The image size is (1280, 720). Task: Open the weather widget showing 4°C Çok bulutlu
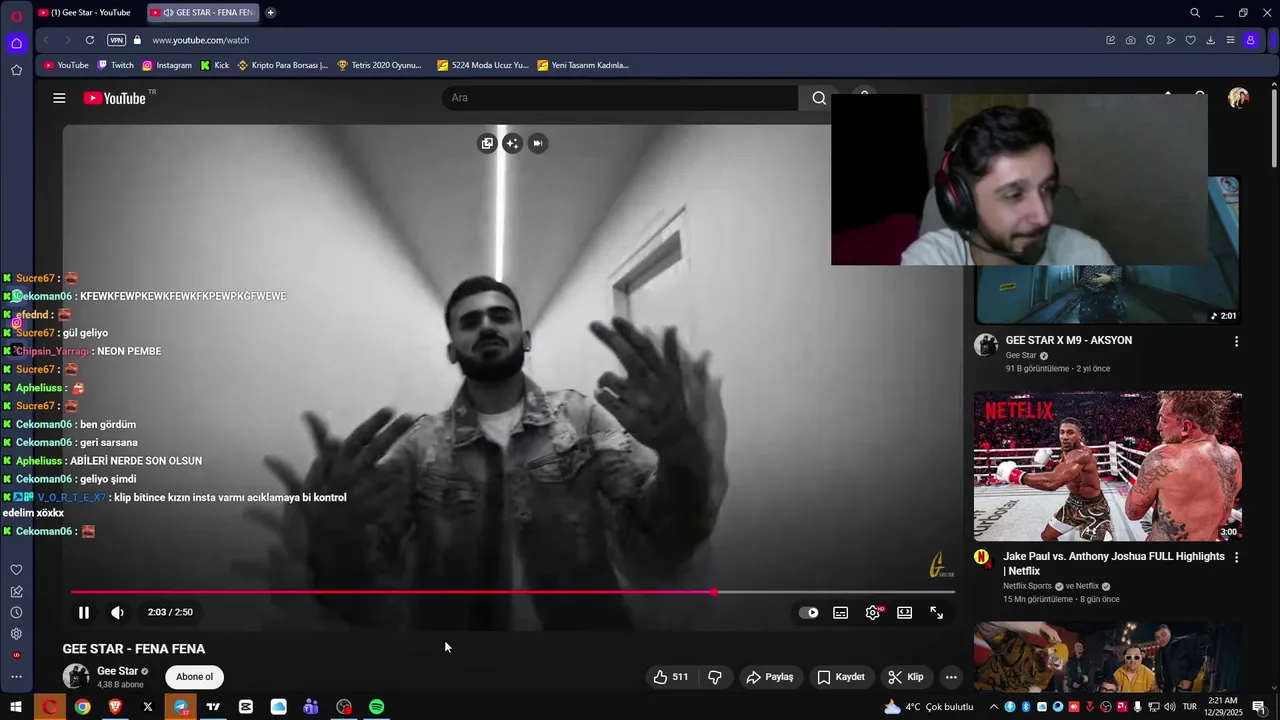tap(928, 707)
